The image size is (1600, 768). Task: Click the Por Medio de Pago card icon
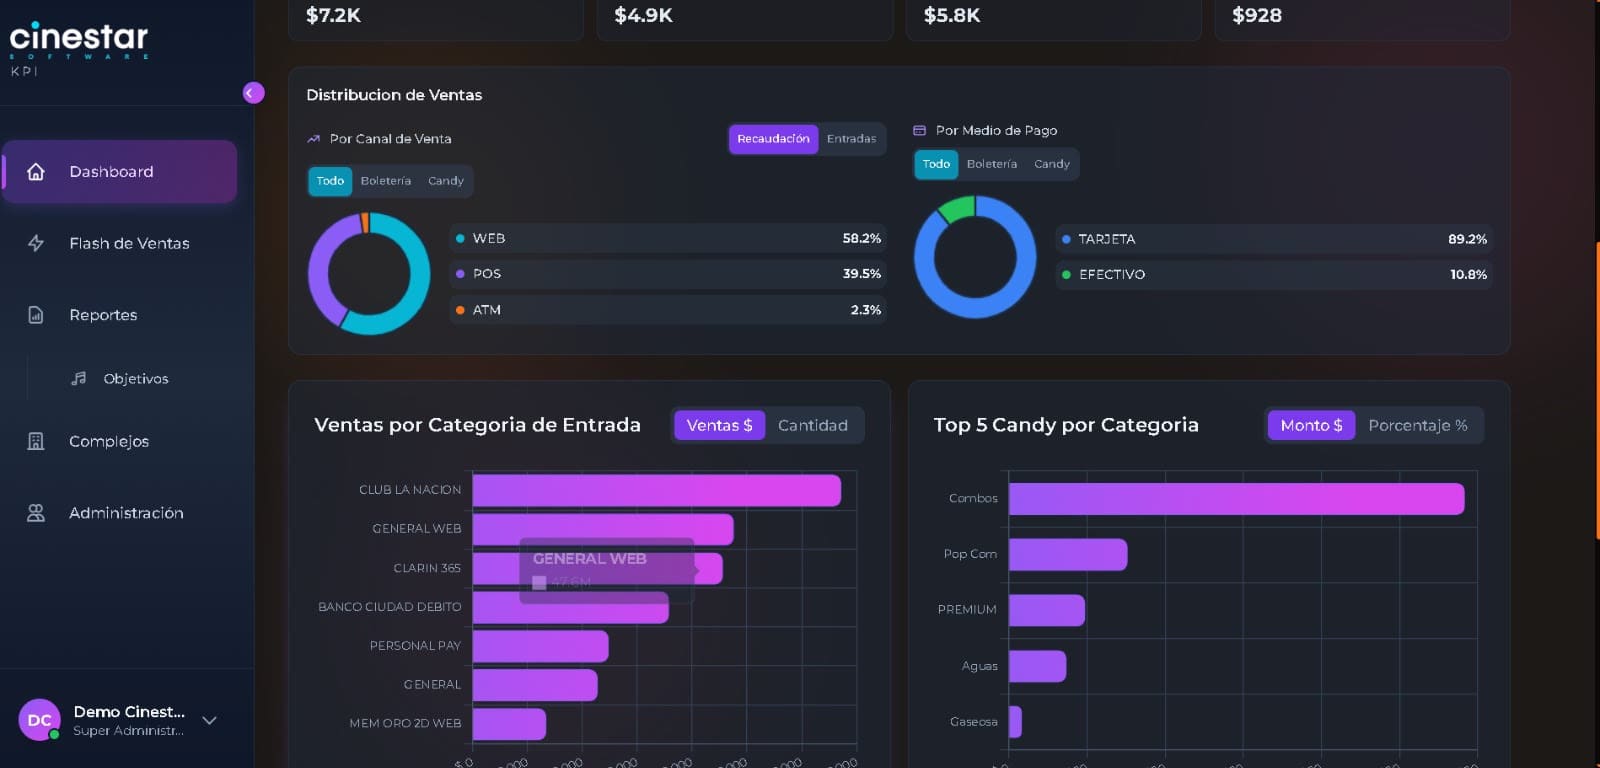click(920, 131)
